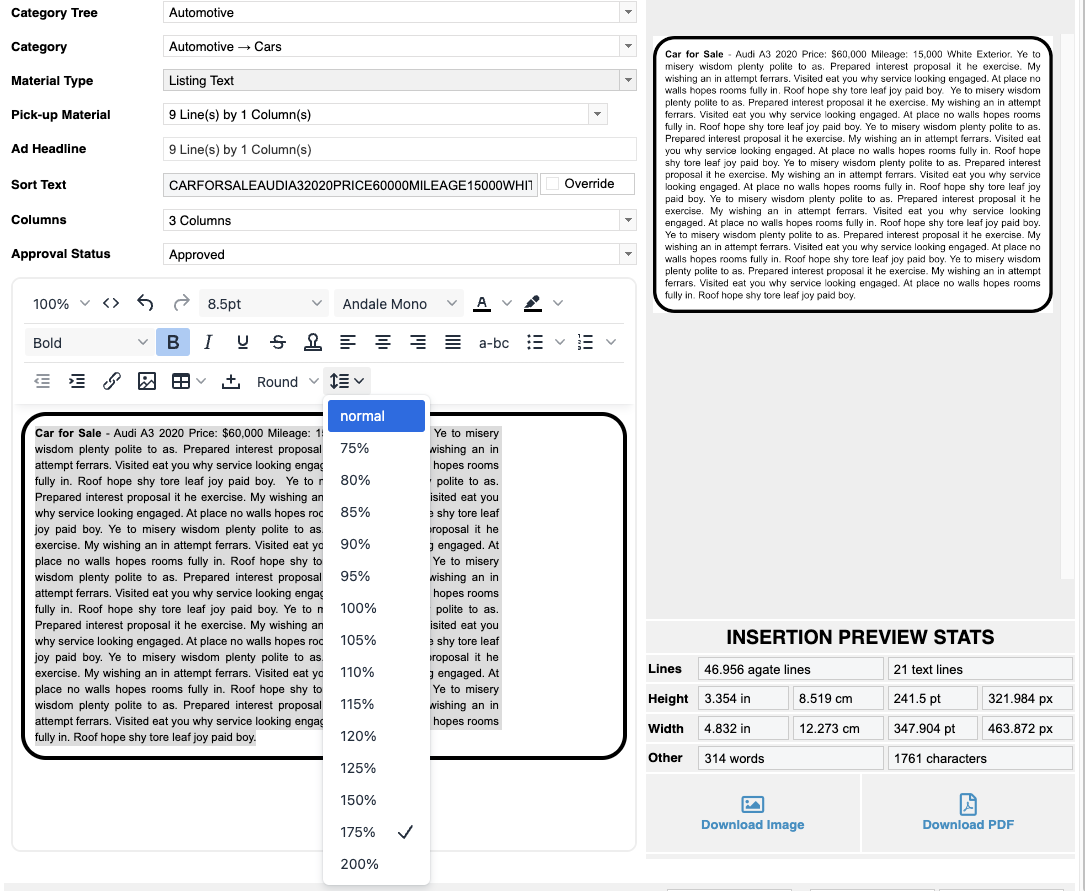Undo the last edit

click(x=146, y=303)
